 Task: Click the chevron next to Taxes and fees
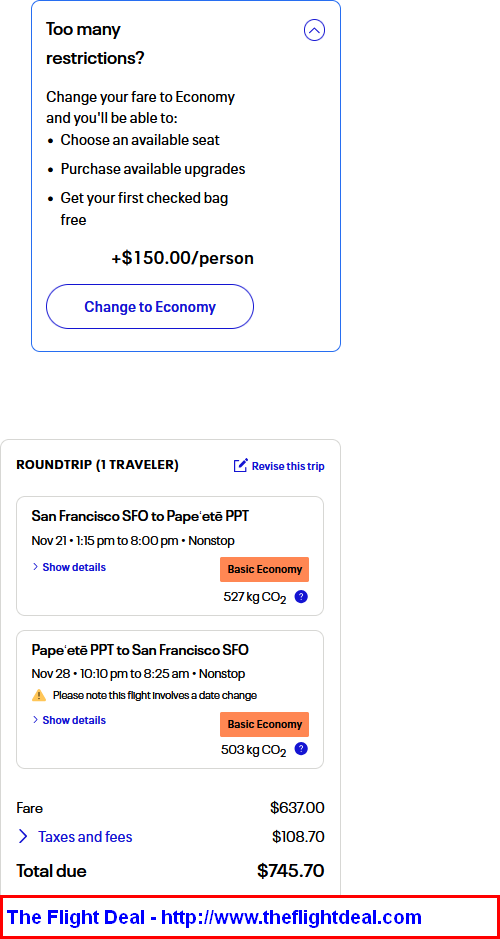[23, 837]
